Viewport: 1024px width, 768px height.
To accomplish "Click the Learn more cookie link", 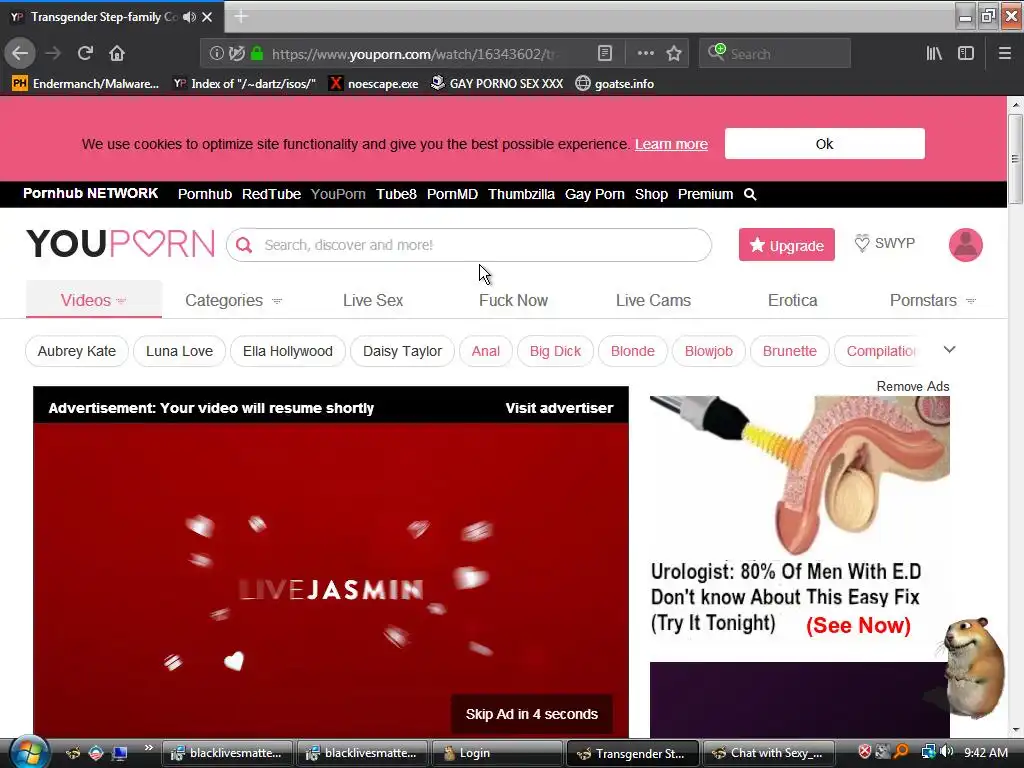I will tap(671, 144).
